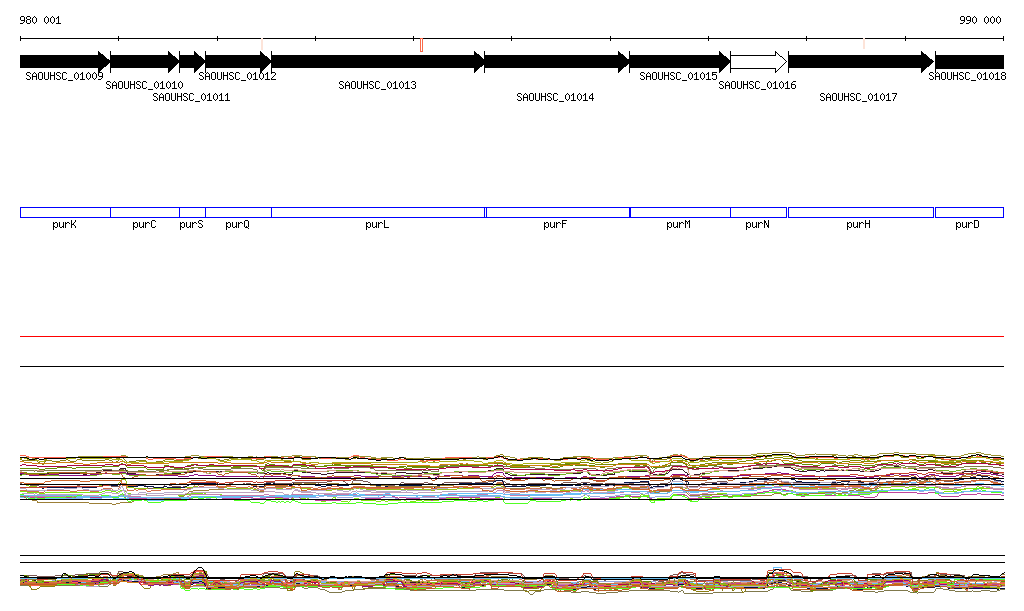Image resolution: width=1024 pixels, height=611 pixels.
Task: Click the SAOUHSC_01015 gene arrow
Action: click(679, 61)
